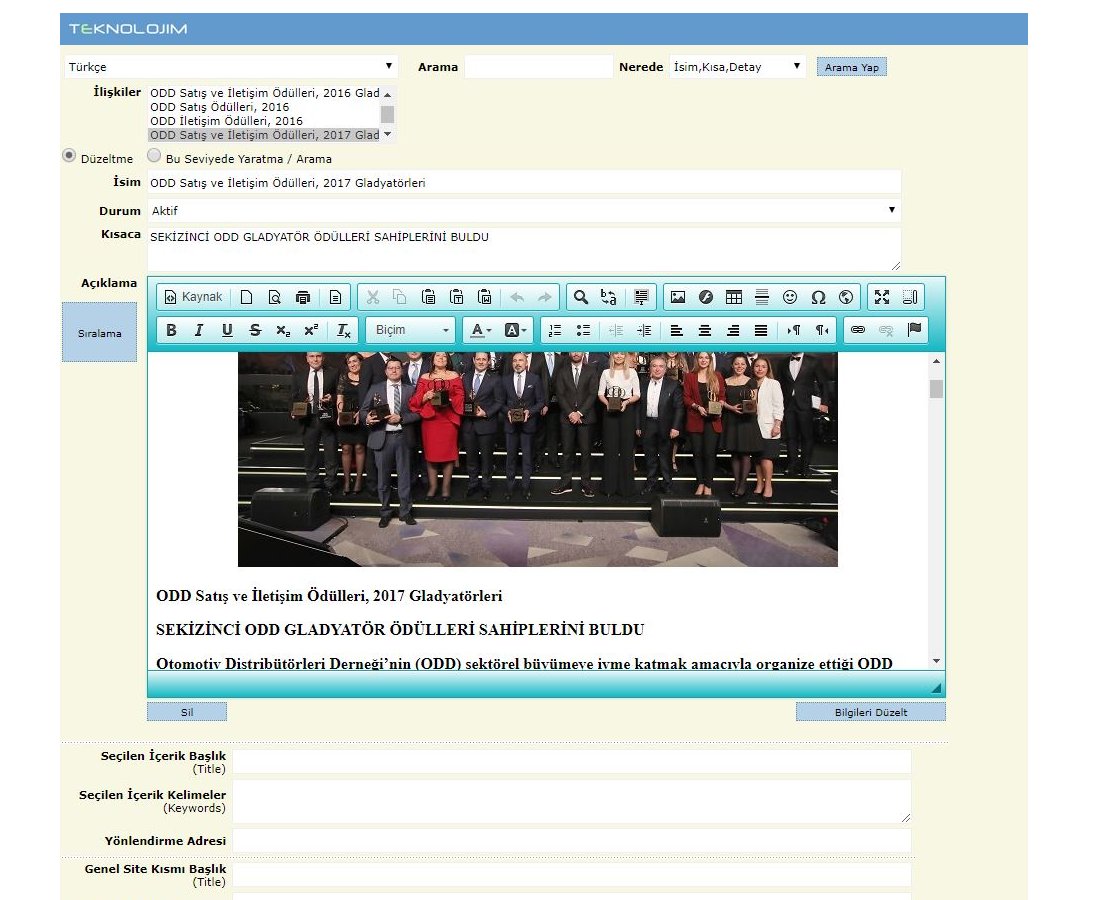Insert a smiley icon
Screen dimensions: 1100x900
point(790,297)
